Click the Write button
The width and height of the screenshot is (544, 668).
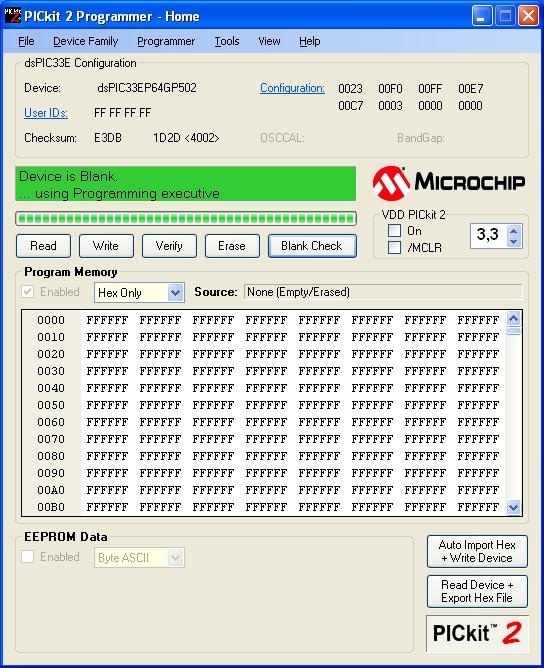coord(106,246)
